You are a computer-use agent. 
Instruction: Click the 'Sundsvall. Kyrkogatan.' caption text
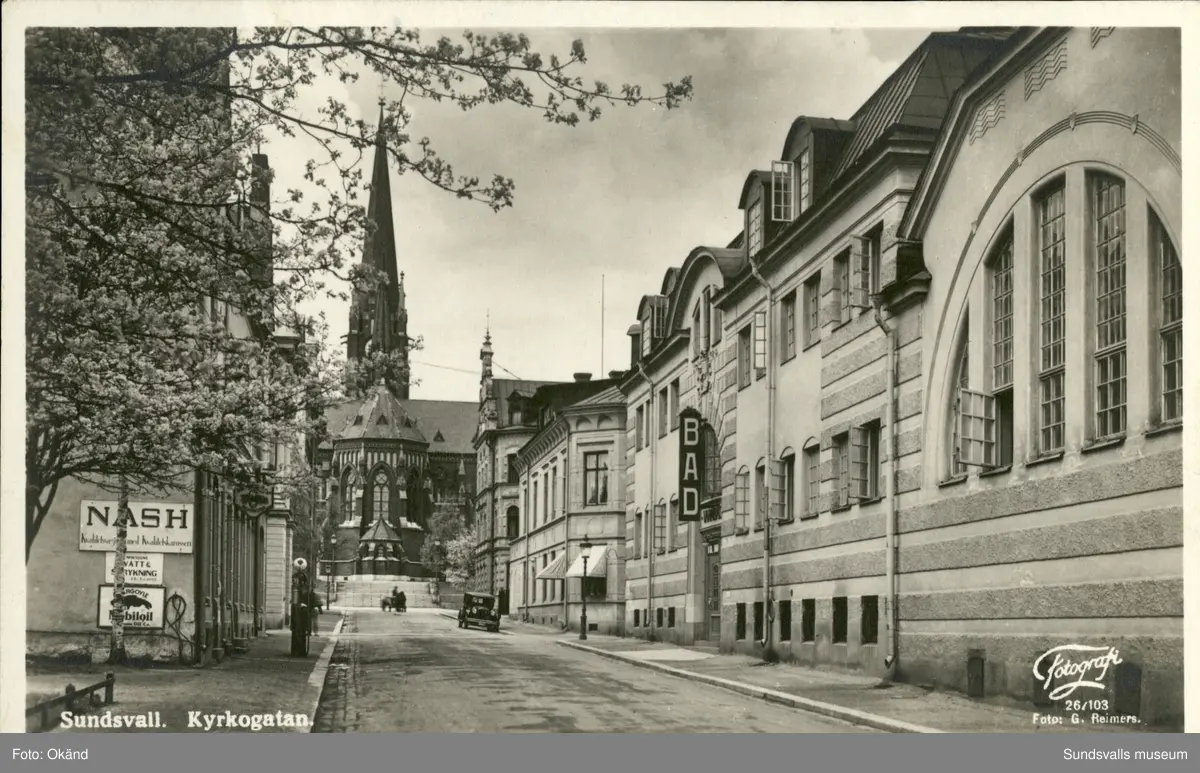click(x=186, y=719)
